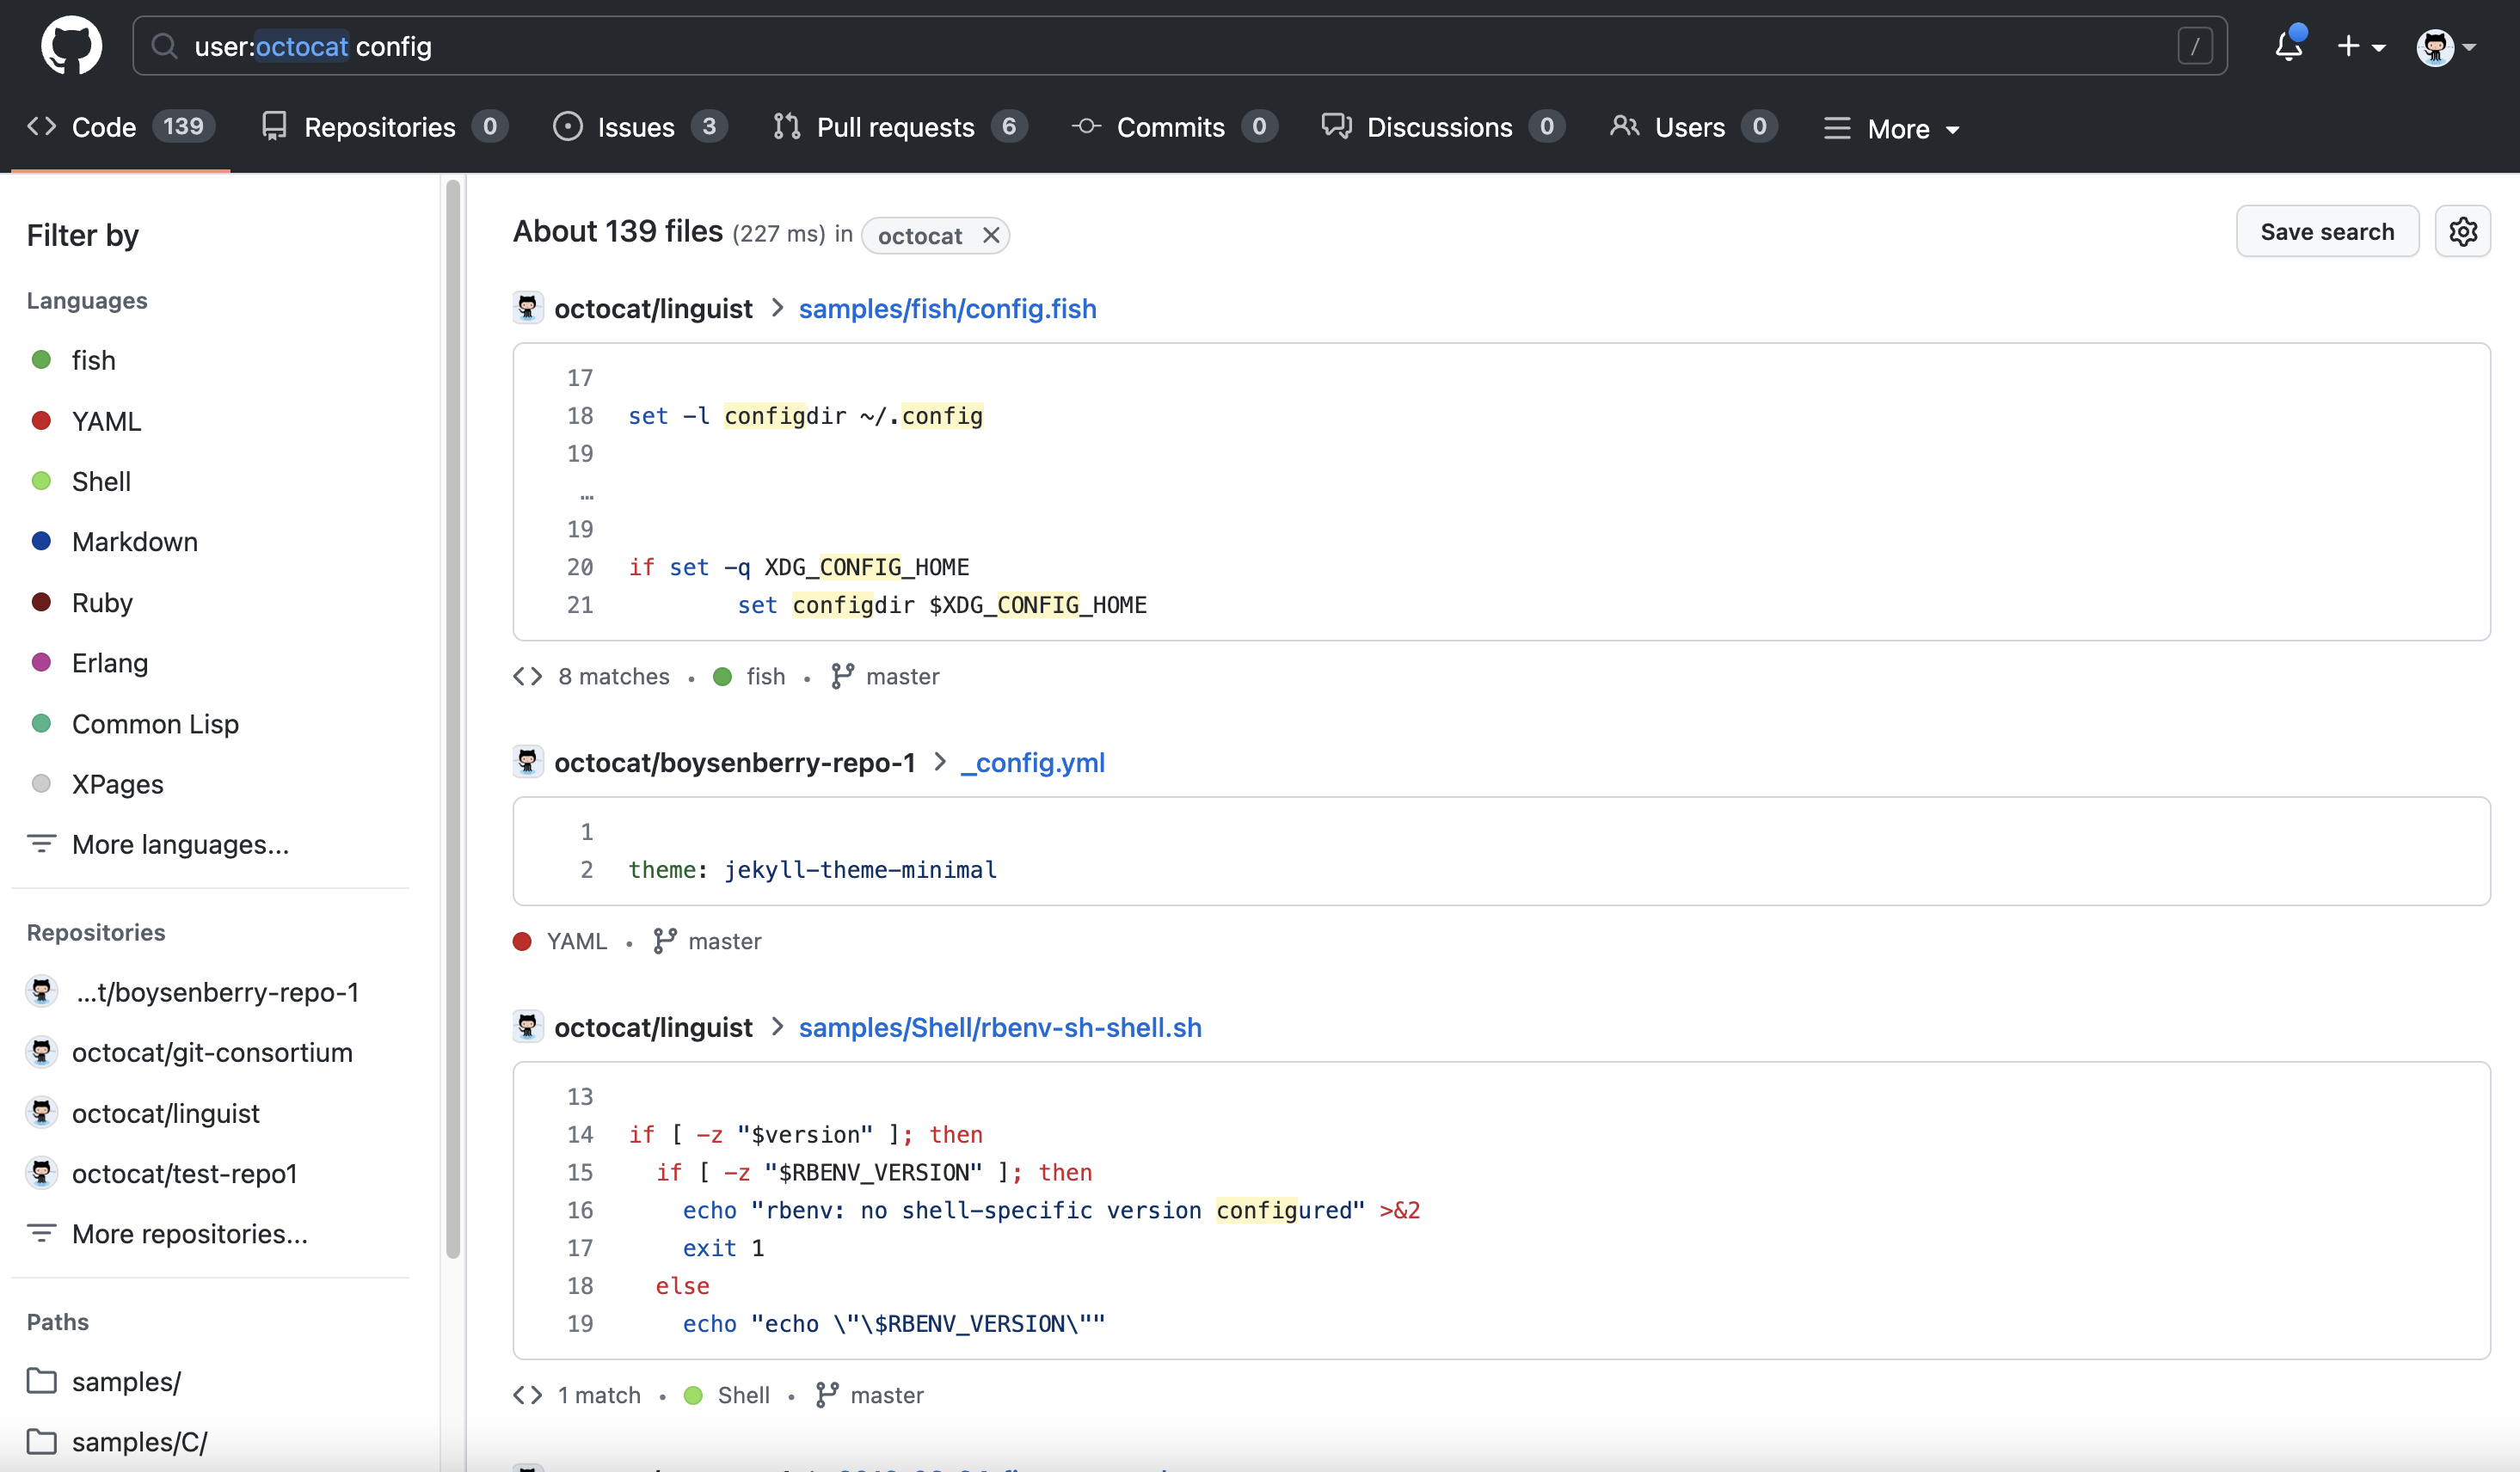This screenshot has height=1472, width=2520.
Task: Click octocat avatar beside rbenv-sh-shell.sh result
Action: [528, 1026]
